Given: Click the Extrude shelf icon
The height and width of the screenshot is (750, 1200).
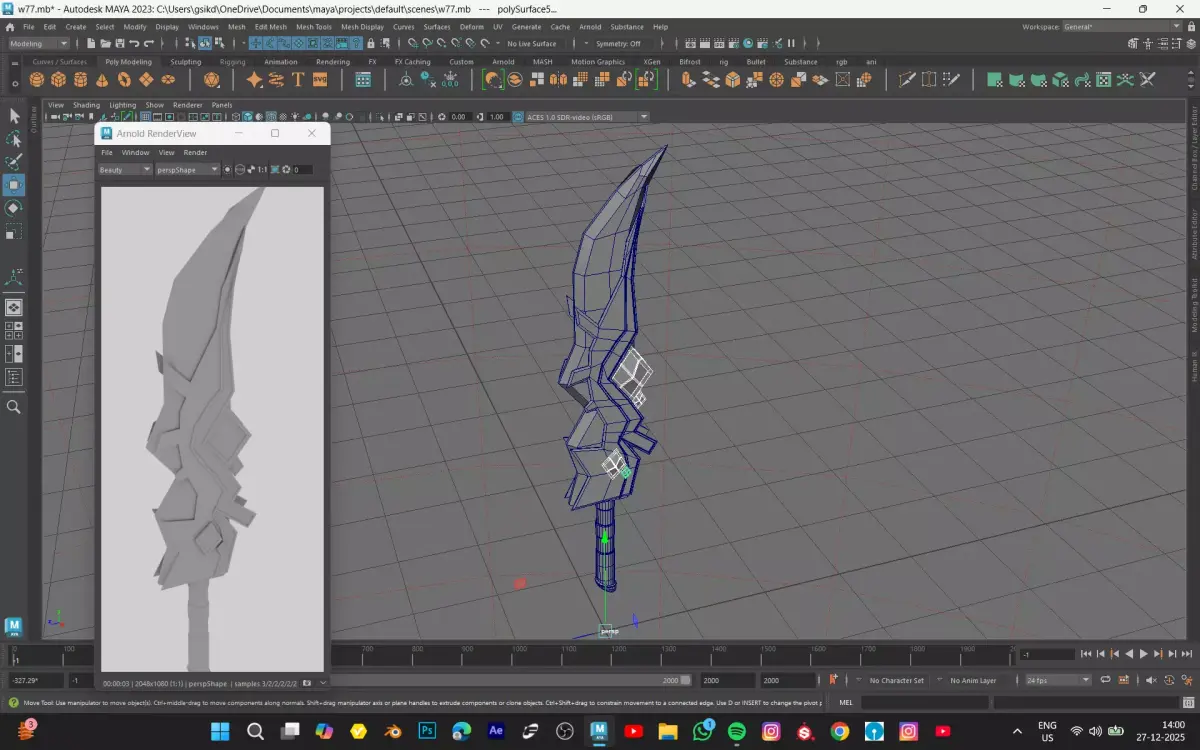Looking at the screenshot, I should (689, 80).
